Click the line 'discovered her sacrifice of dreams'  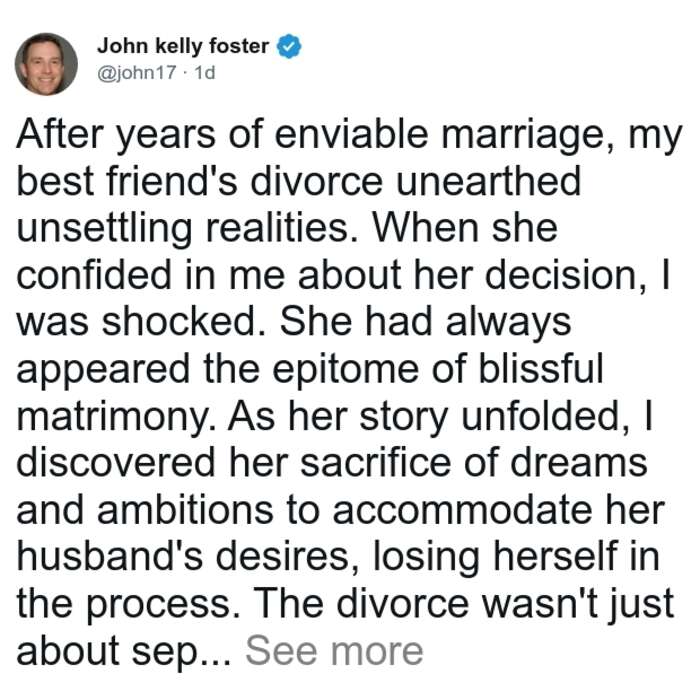[x=332, y=463]
